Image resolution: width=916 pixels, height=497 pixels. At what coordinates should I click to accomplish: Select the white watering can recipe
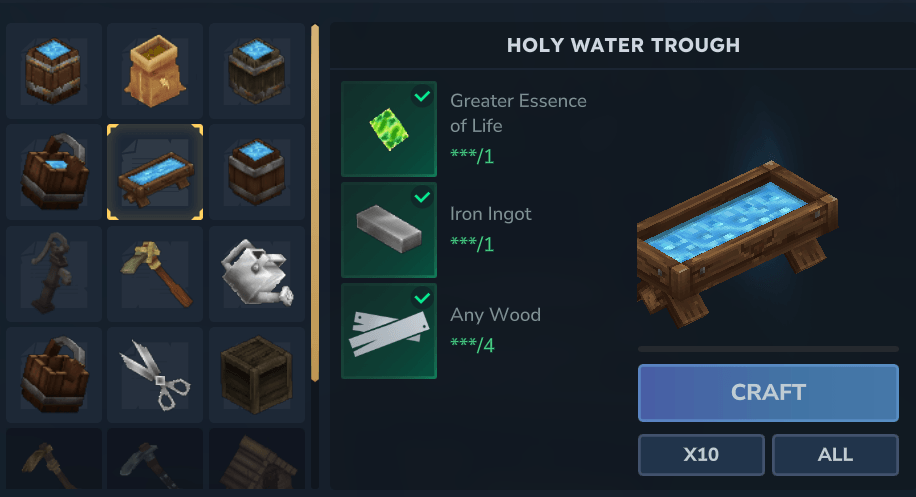point(257,274)
